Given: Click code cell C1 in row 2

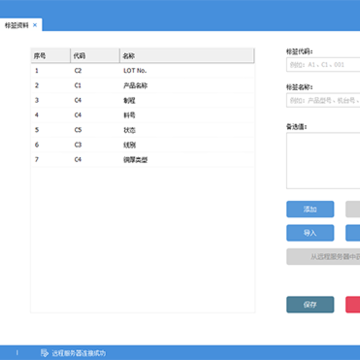Looking at the screenshot, I should point(78,86).
